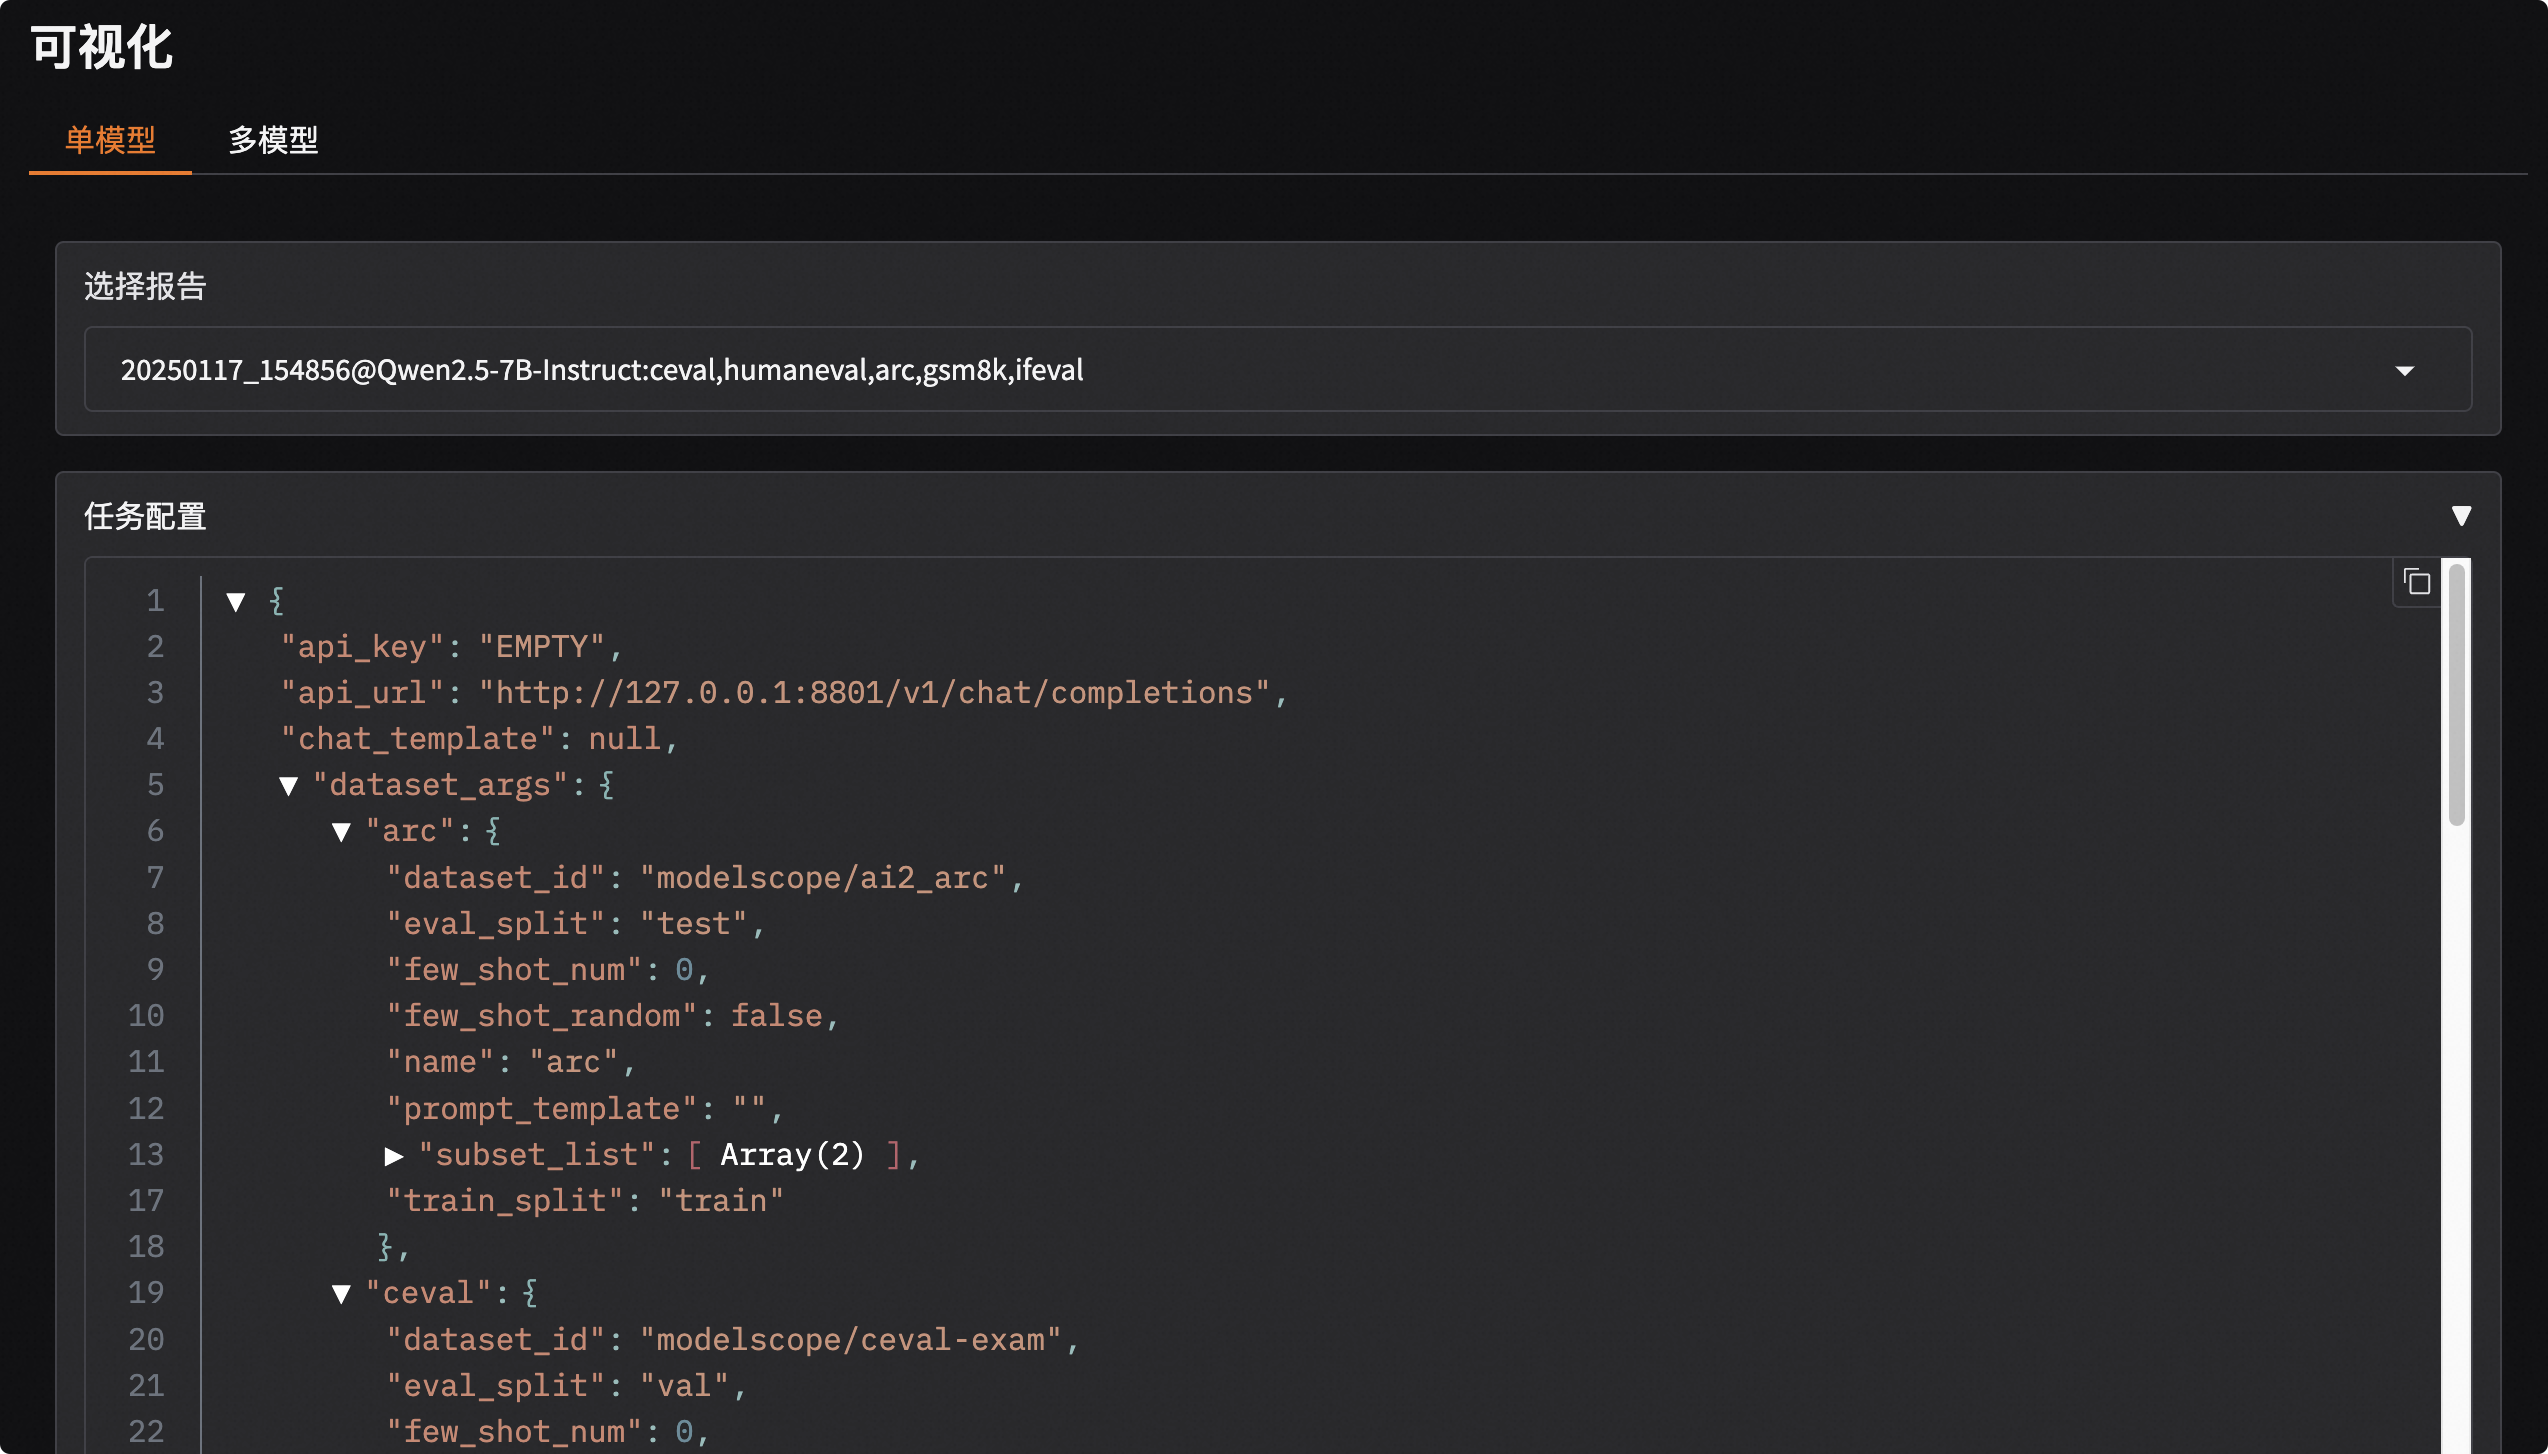Collapse the 任务配置 panel arrow

pos(2461,516)
